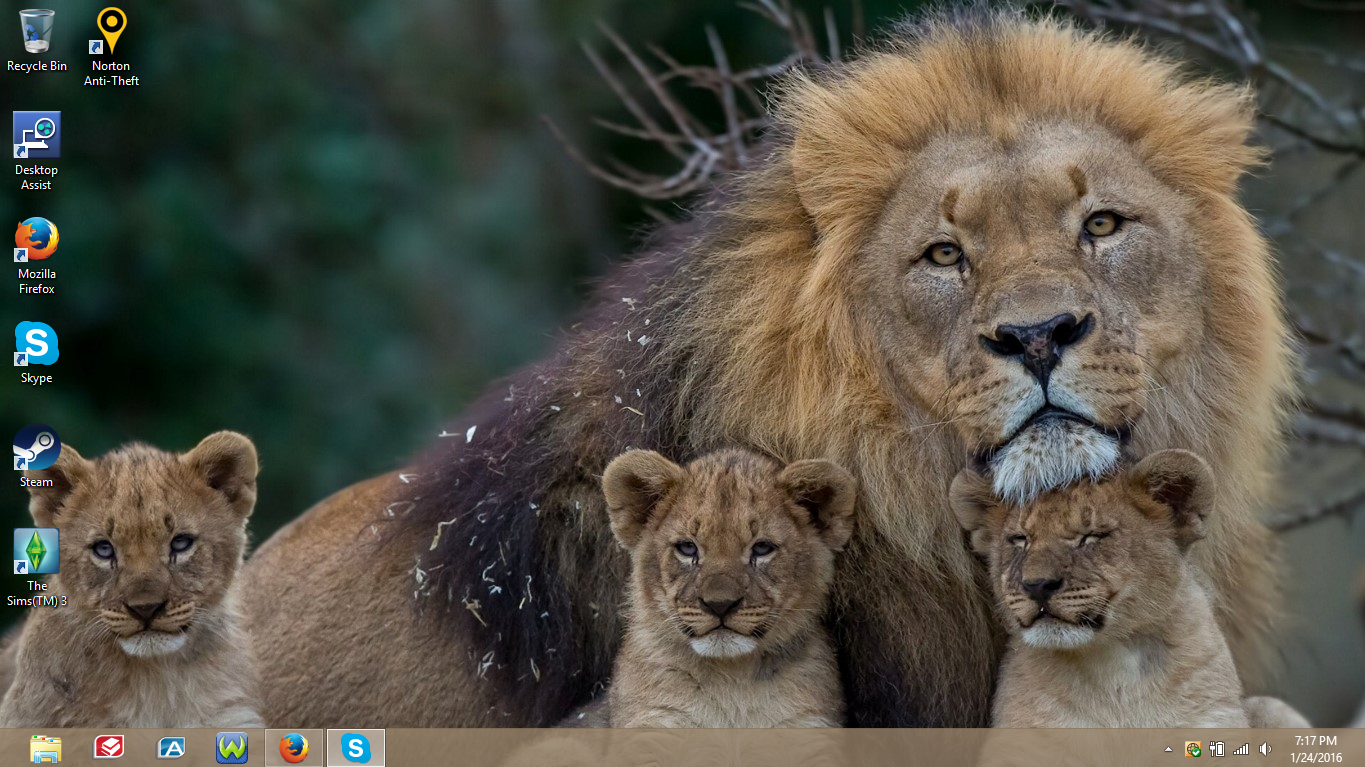Image resolution: width=1365 pixels, height=767 pixels.
Task: Click the red book-stack taskbar icon
Action: [108, 748]
